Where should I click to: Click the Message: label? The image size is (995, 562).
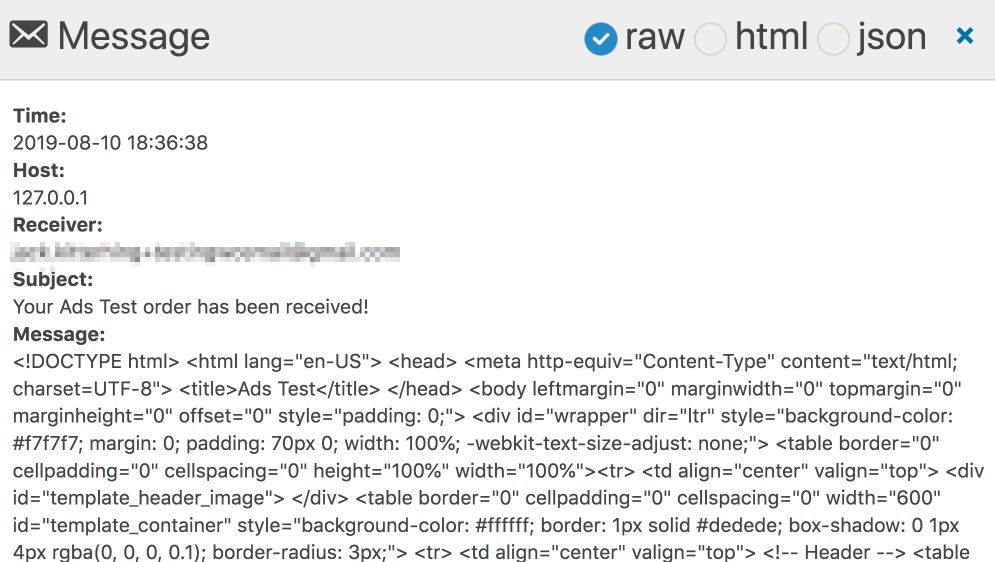click(x=59, y=334)
